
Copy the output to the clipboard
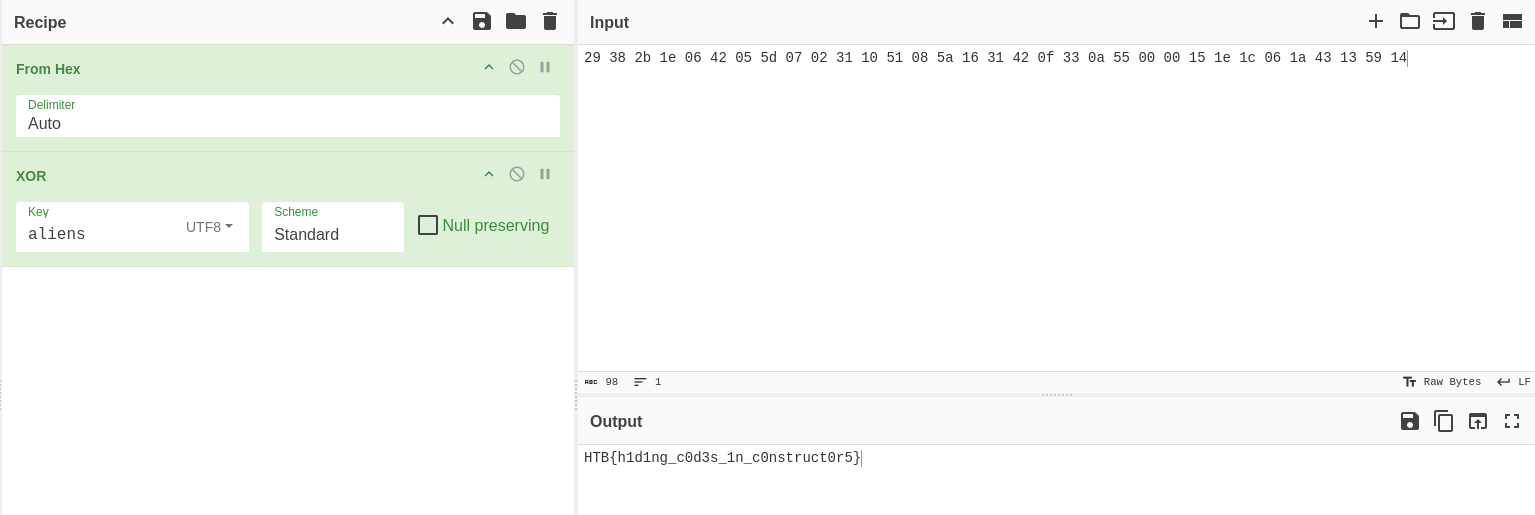[x=1444, y=421]
